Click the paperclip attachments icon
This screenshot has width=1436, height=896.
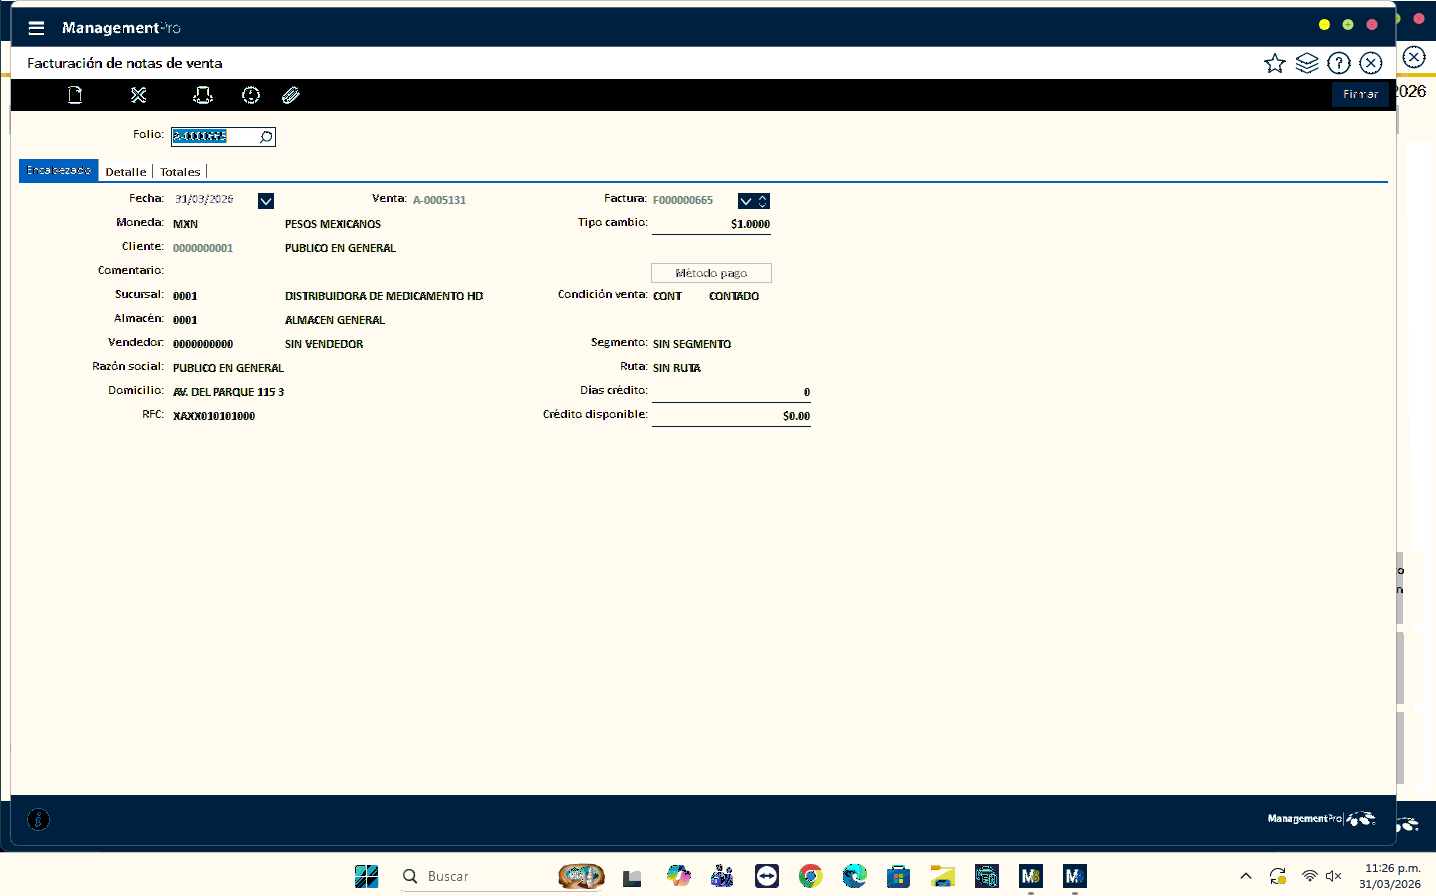click(x=291, y=95)
